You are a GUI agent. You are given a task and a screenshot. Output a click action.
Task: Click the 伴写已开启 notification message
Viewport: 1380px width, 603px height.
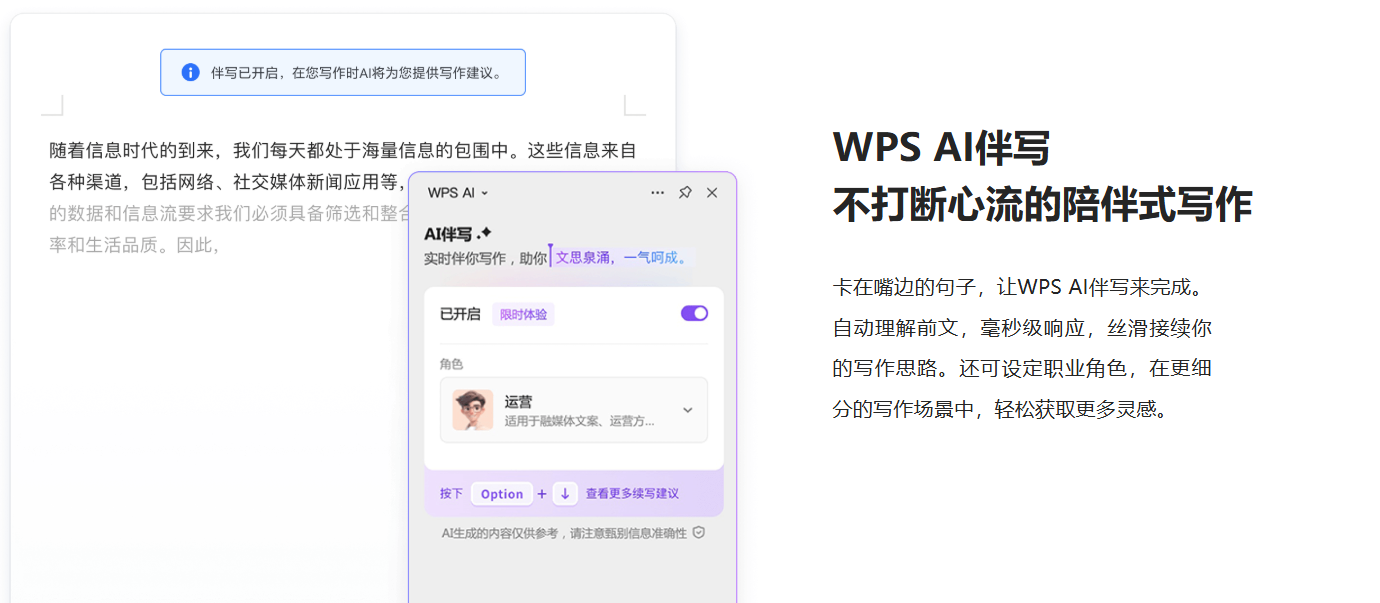tap(356, 73)
